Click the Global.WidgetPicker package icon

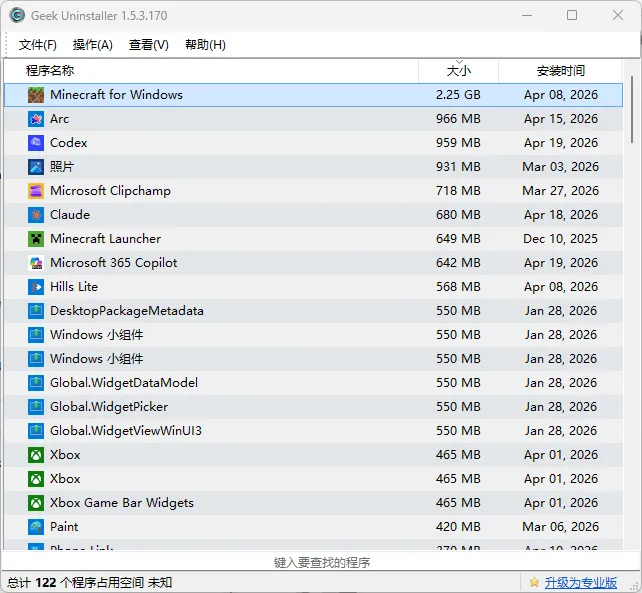point(36,407)
